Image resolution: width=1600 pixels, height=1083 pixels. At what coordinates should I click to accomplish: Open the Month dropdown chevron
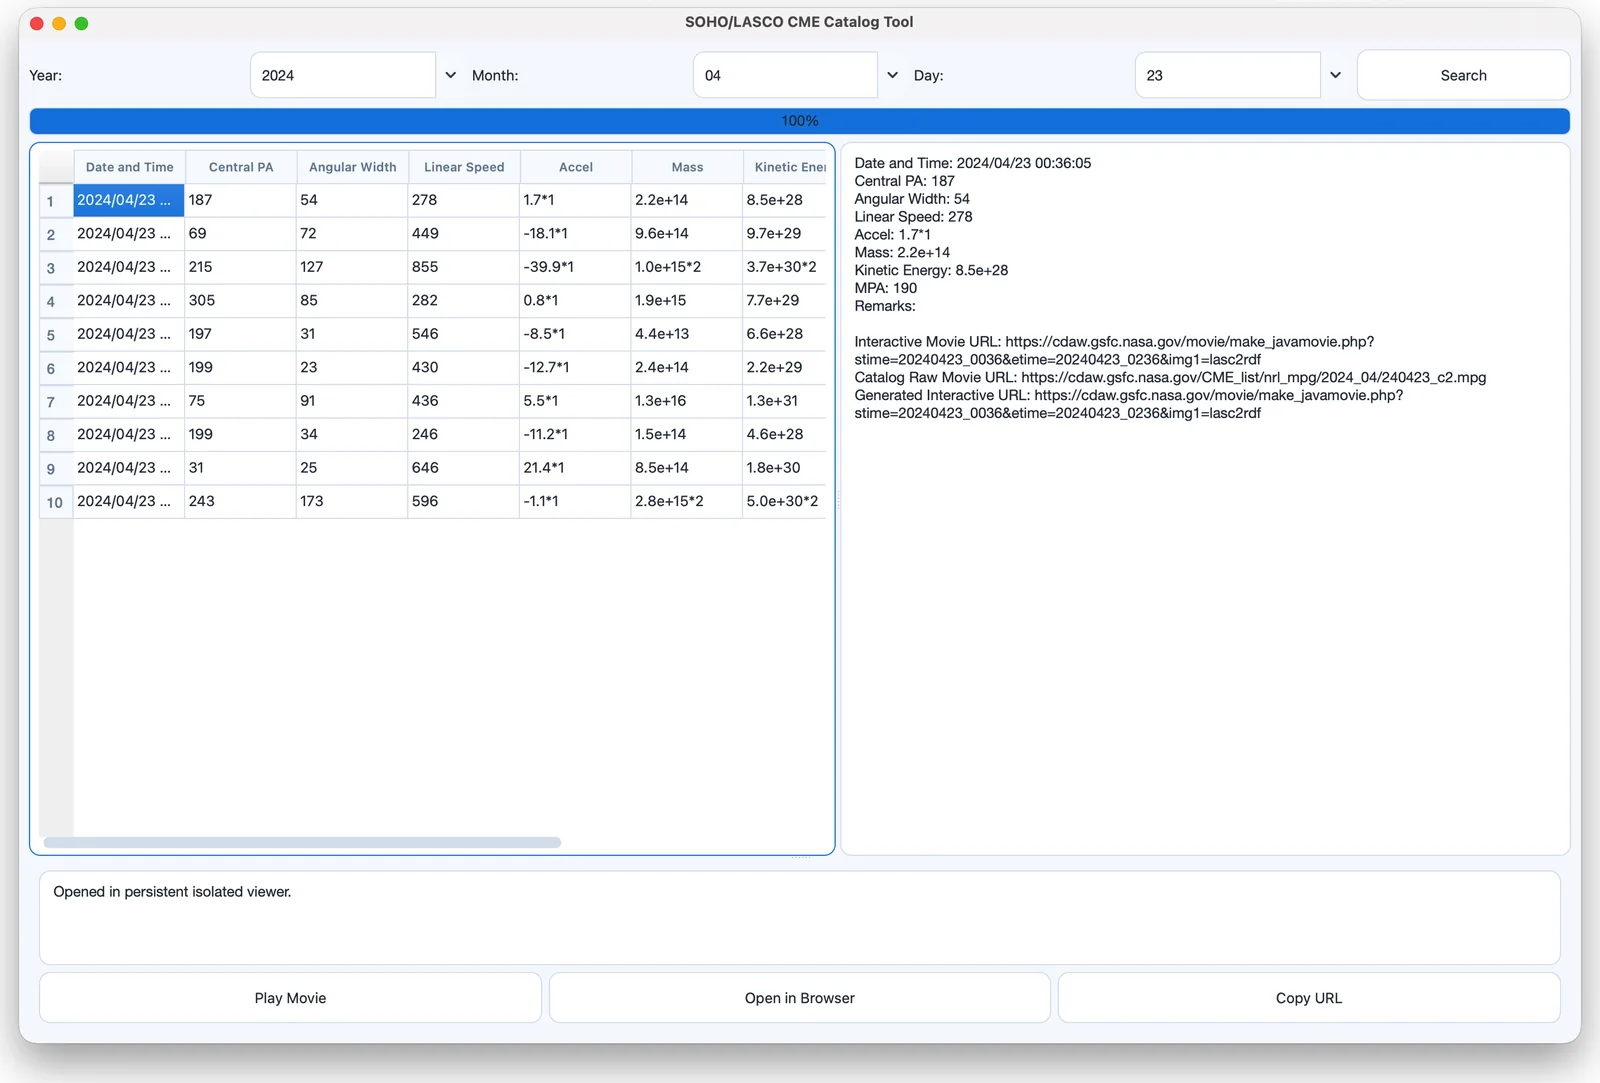coord(892,75)
